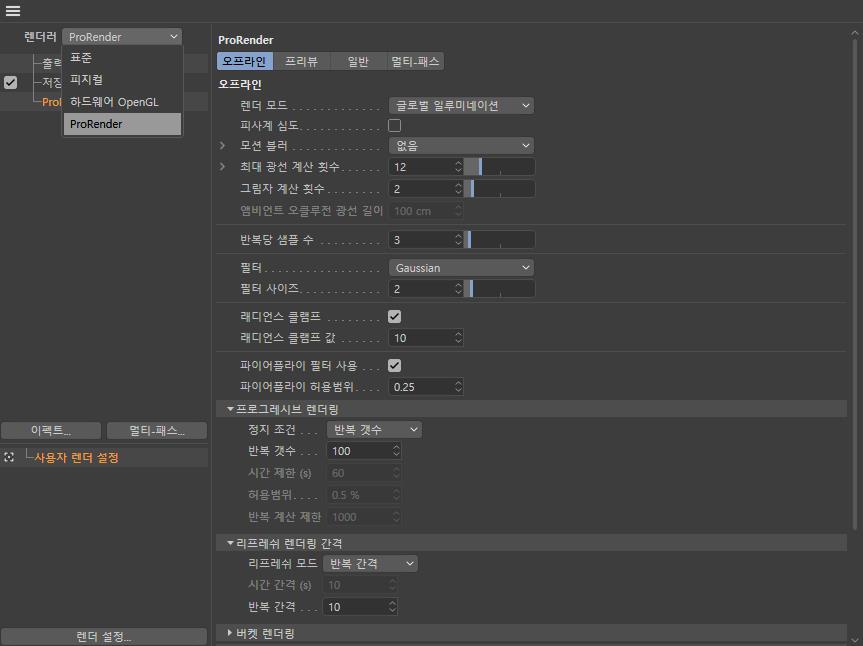Open the 필터 Gaussian dropdown
The image size is (863, 646).
[461, 268]
